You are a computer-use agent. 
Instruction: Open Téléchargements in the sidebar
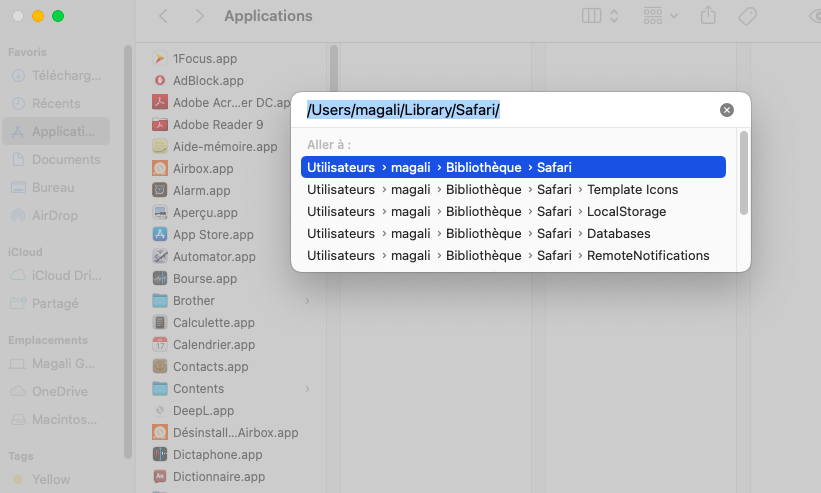pos(57,75)
